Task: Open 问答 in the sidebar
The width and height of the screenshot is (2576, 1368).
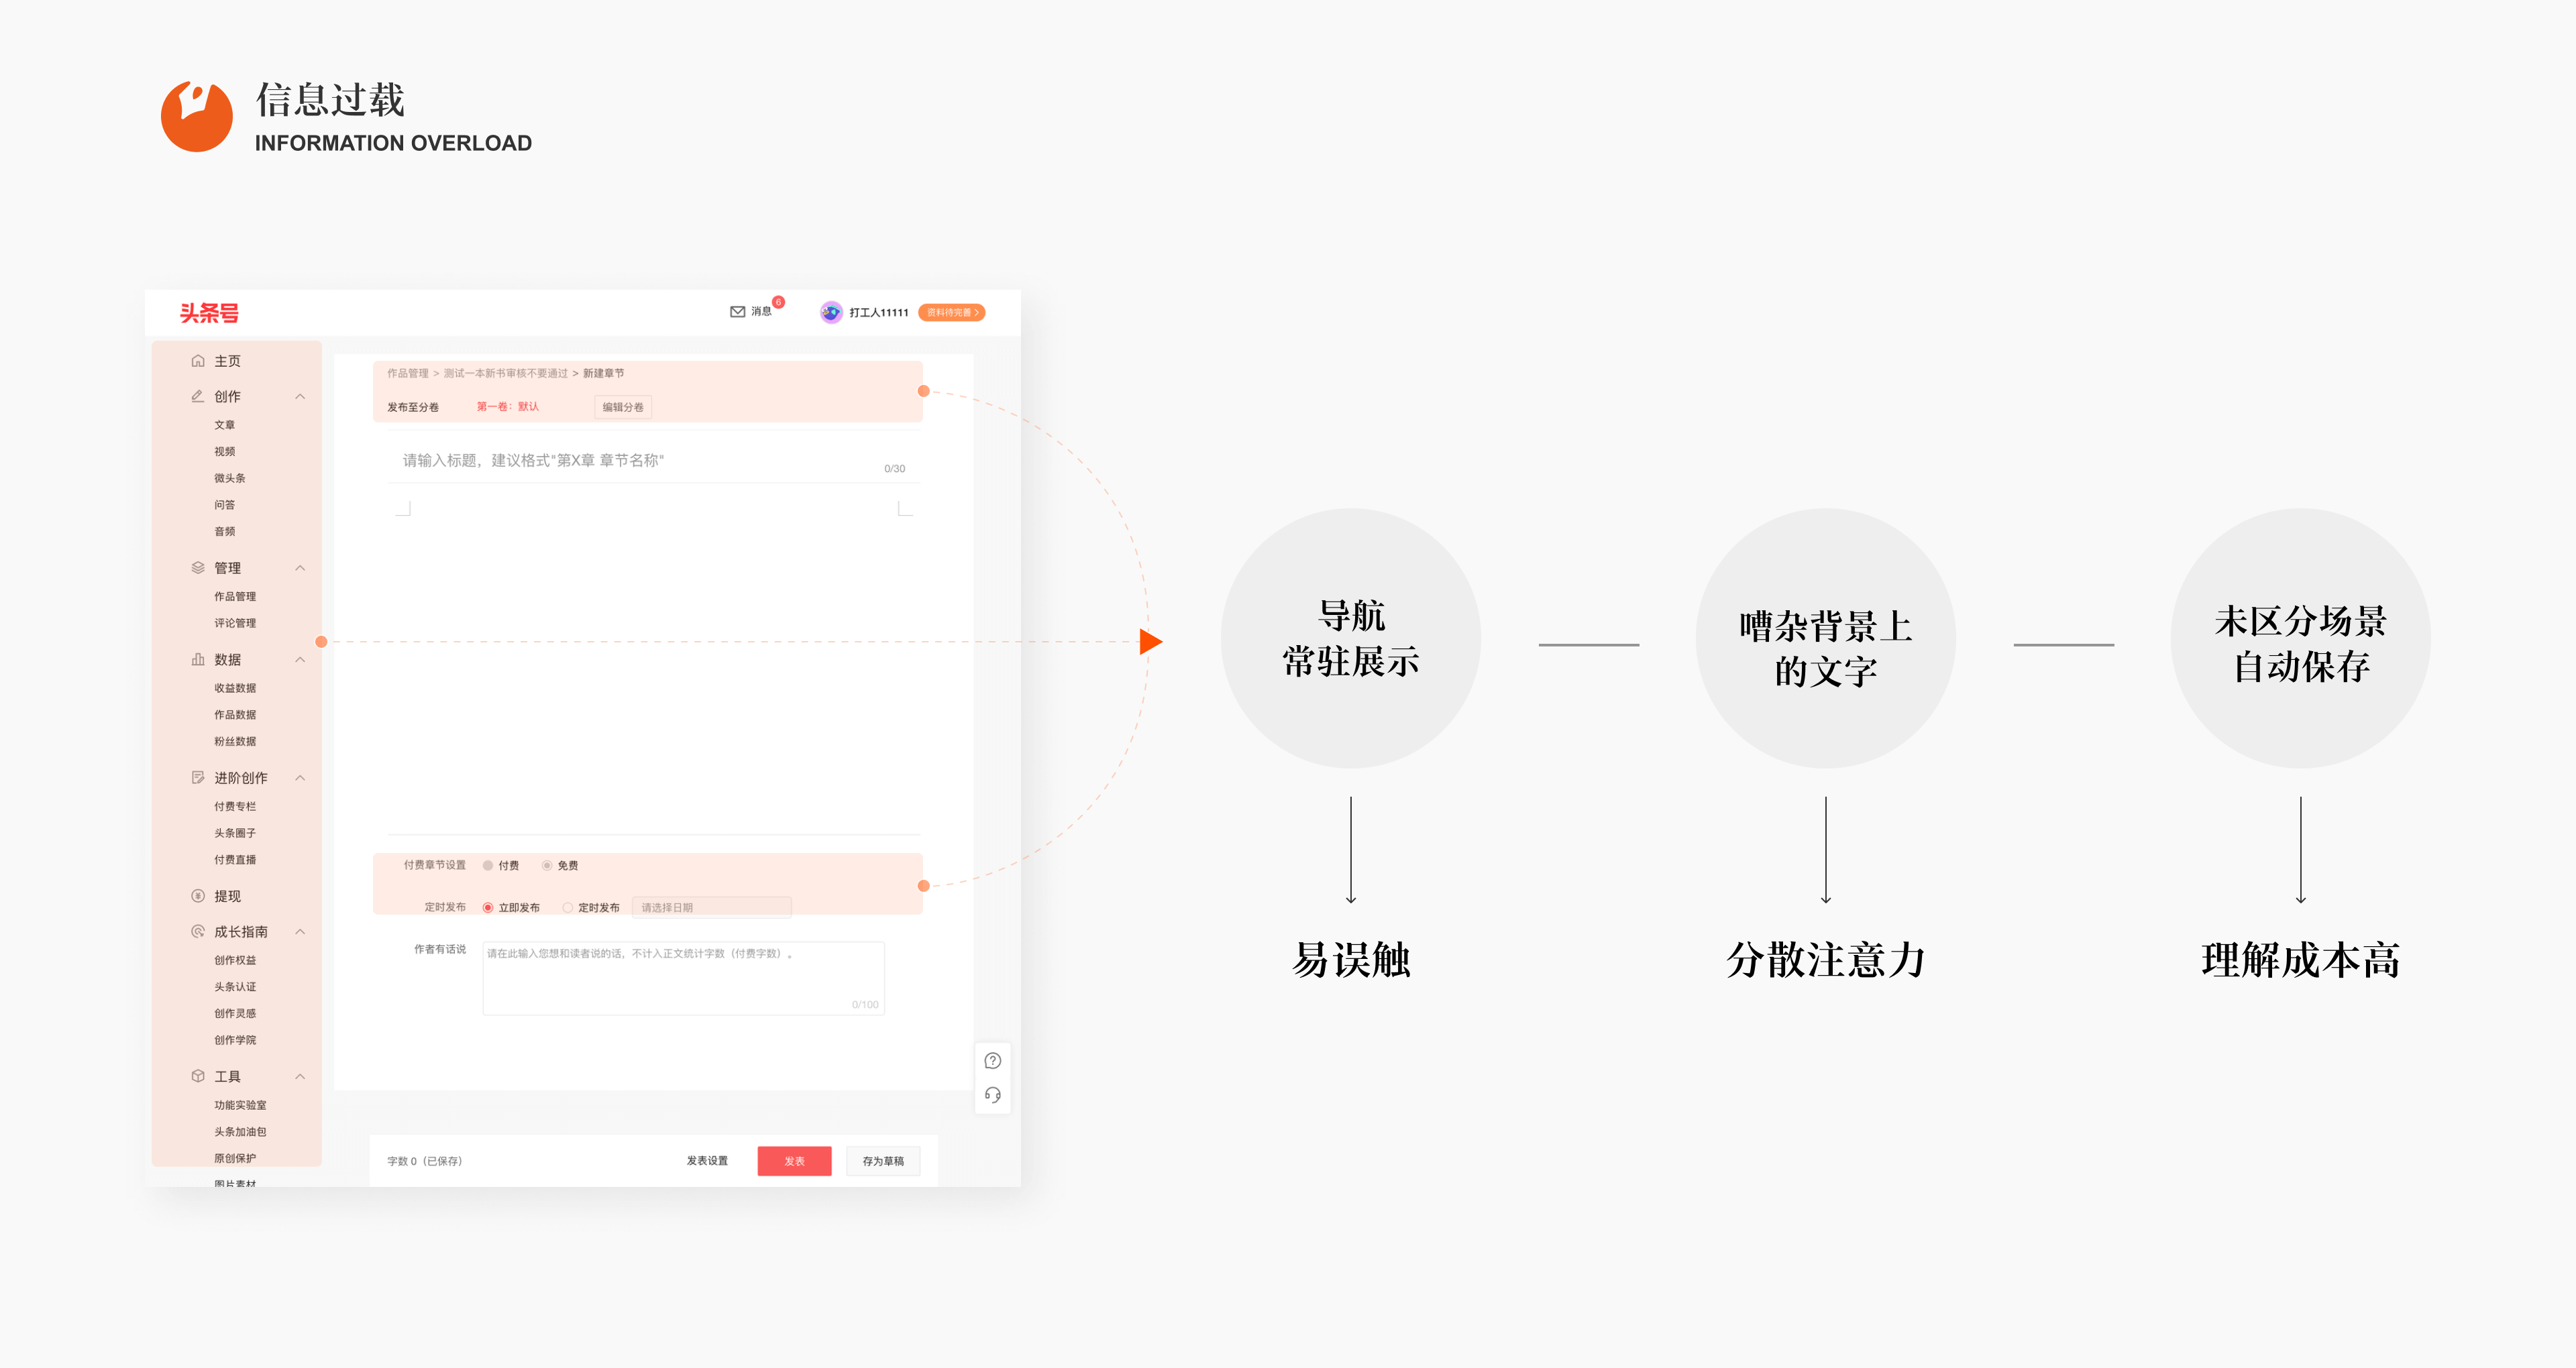Action: coord(224,505)
